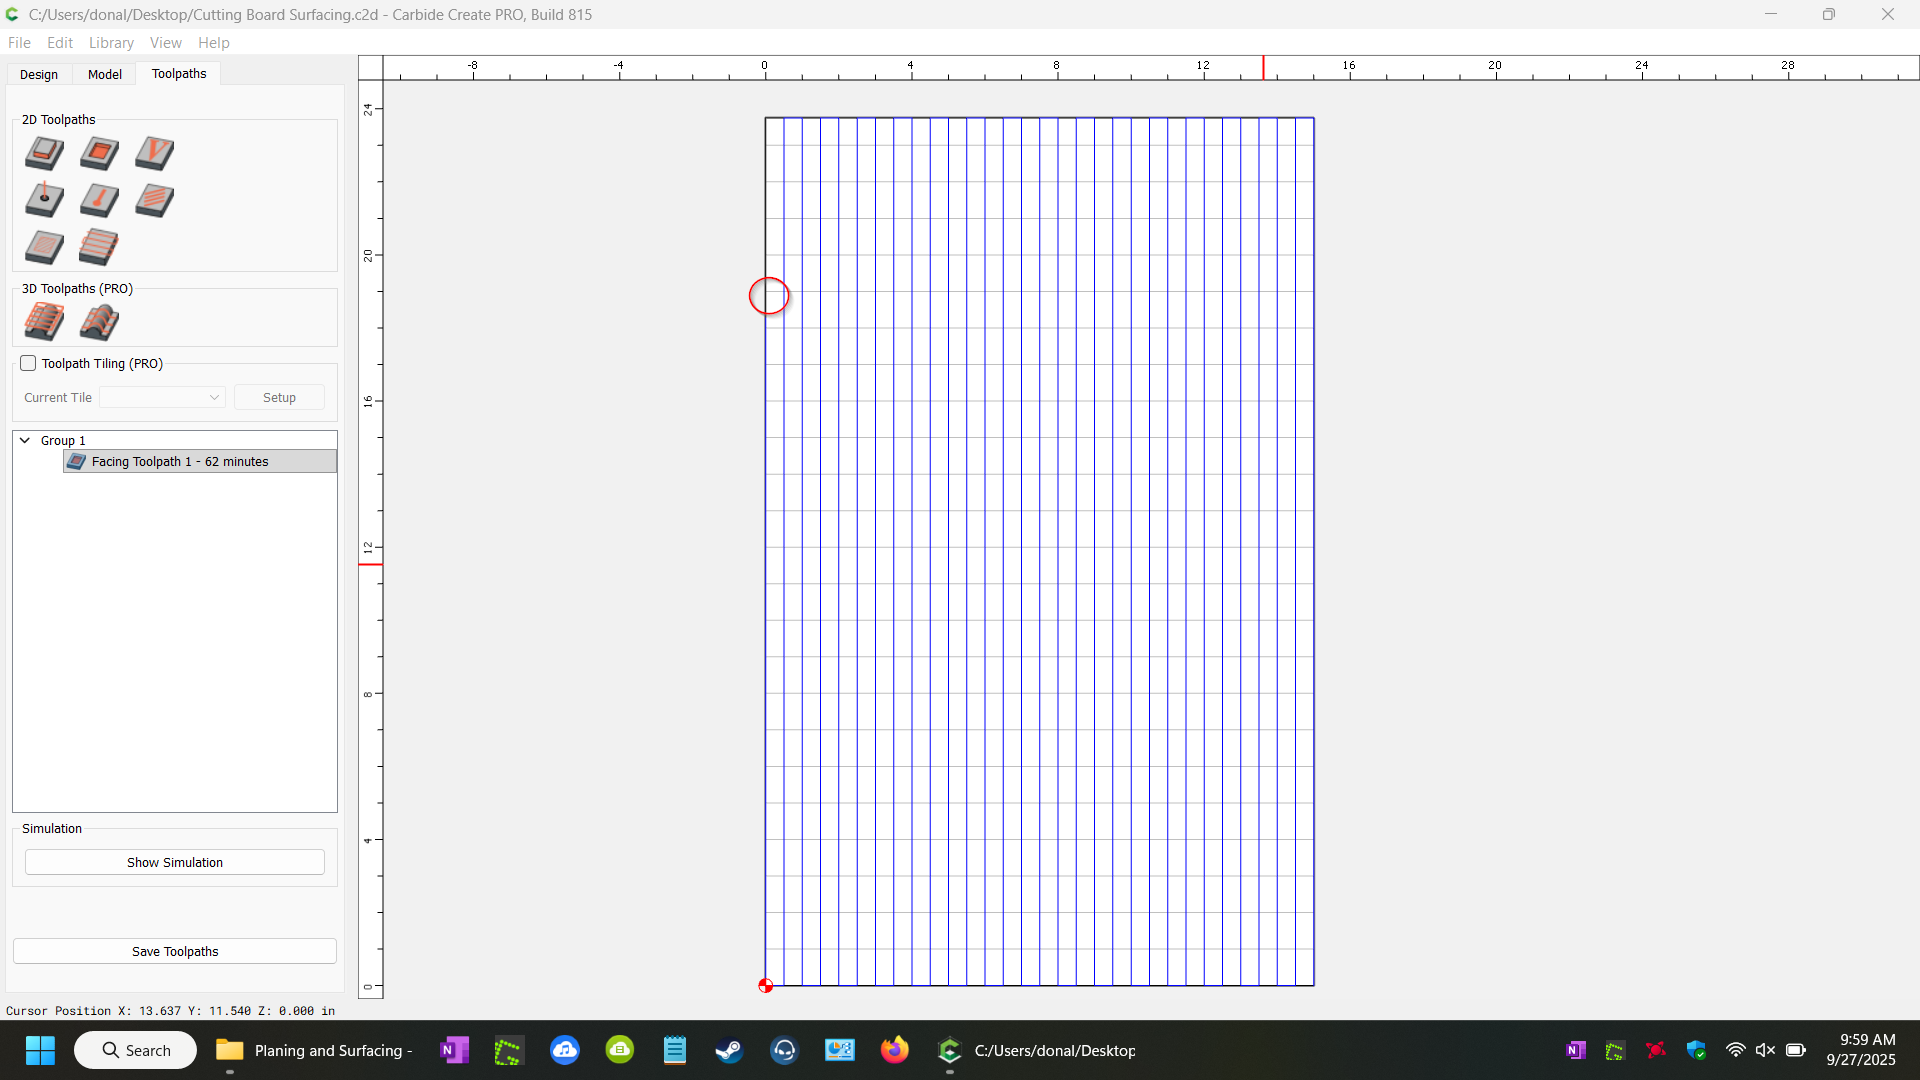Select the Pocket toolpath icon
The width and height of the screenshot is (1920, 1080).
coord(99,153)
